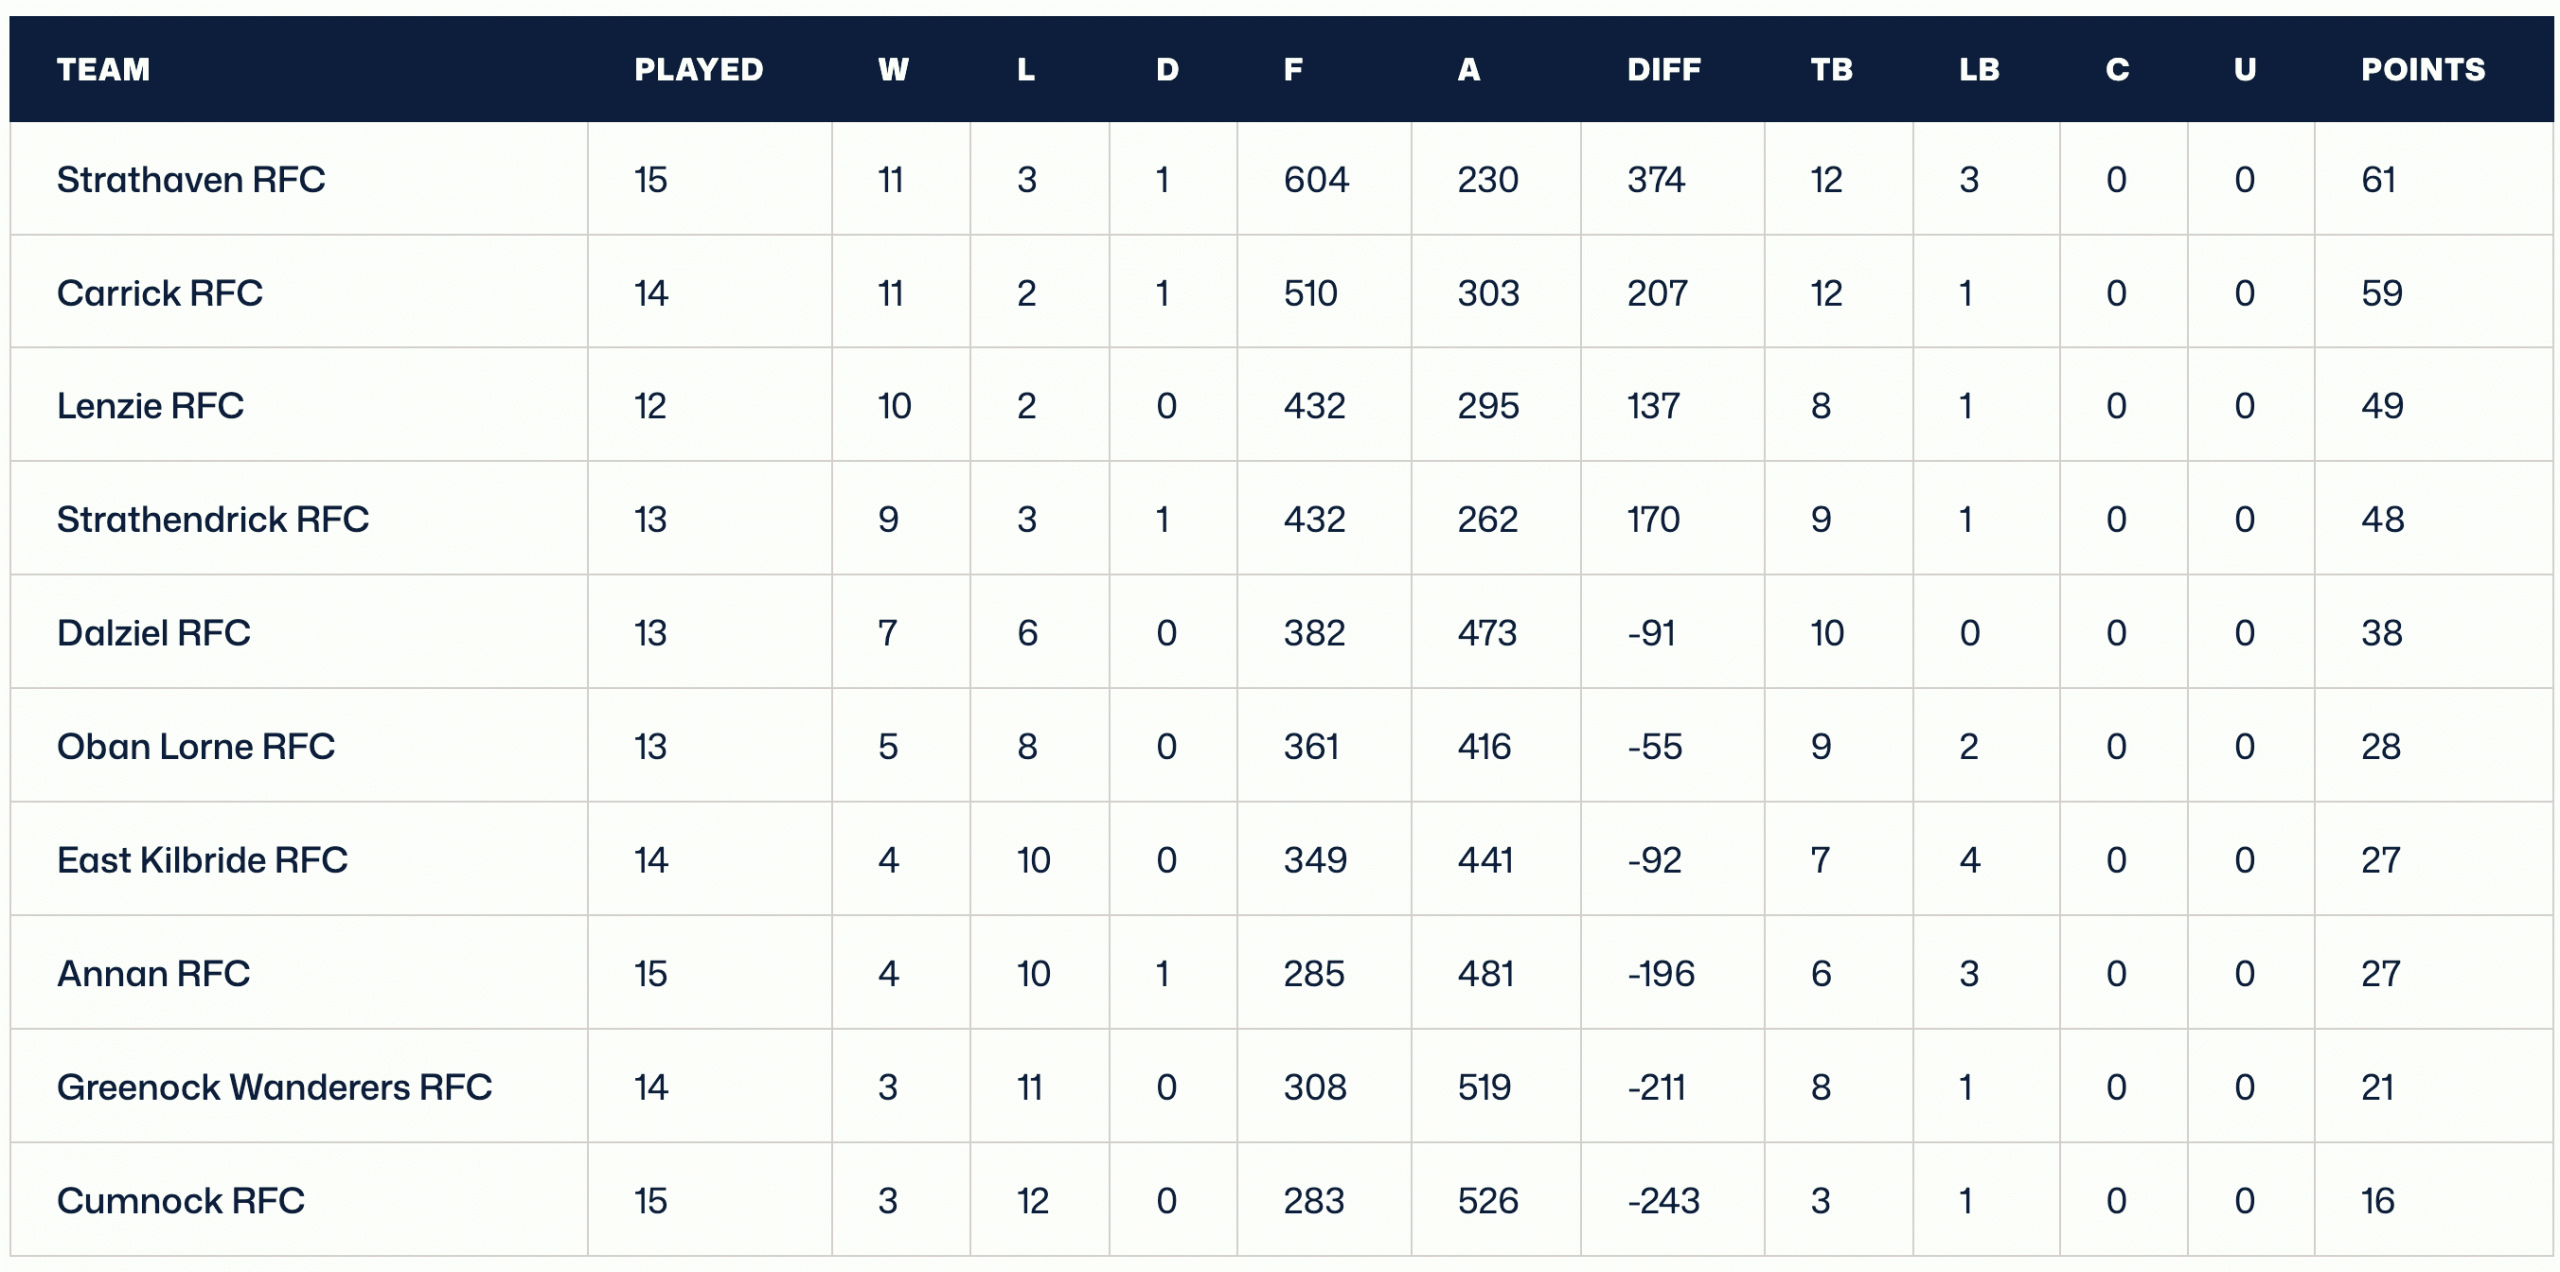Select Annan RFC in standings
This screenshot has width=2560, height=1272.
tap(153, 973)
